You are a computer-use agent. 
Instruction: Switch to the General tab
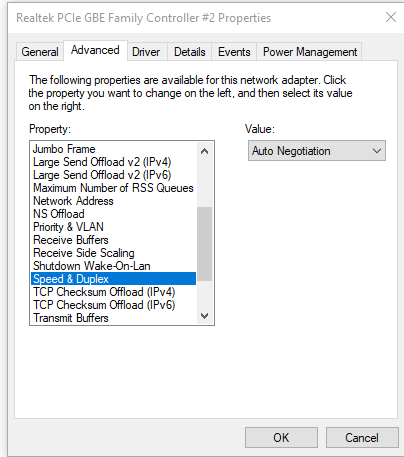[40, 52]
